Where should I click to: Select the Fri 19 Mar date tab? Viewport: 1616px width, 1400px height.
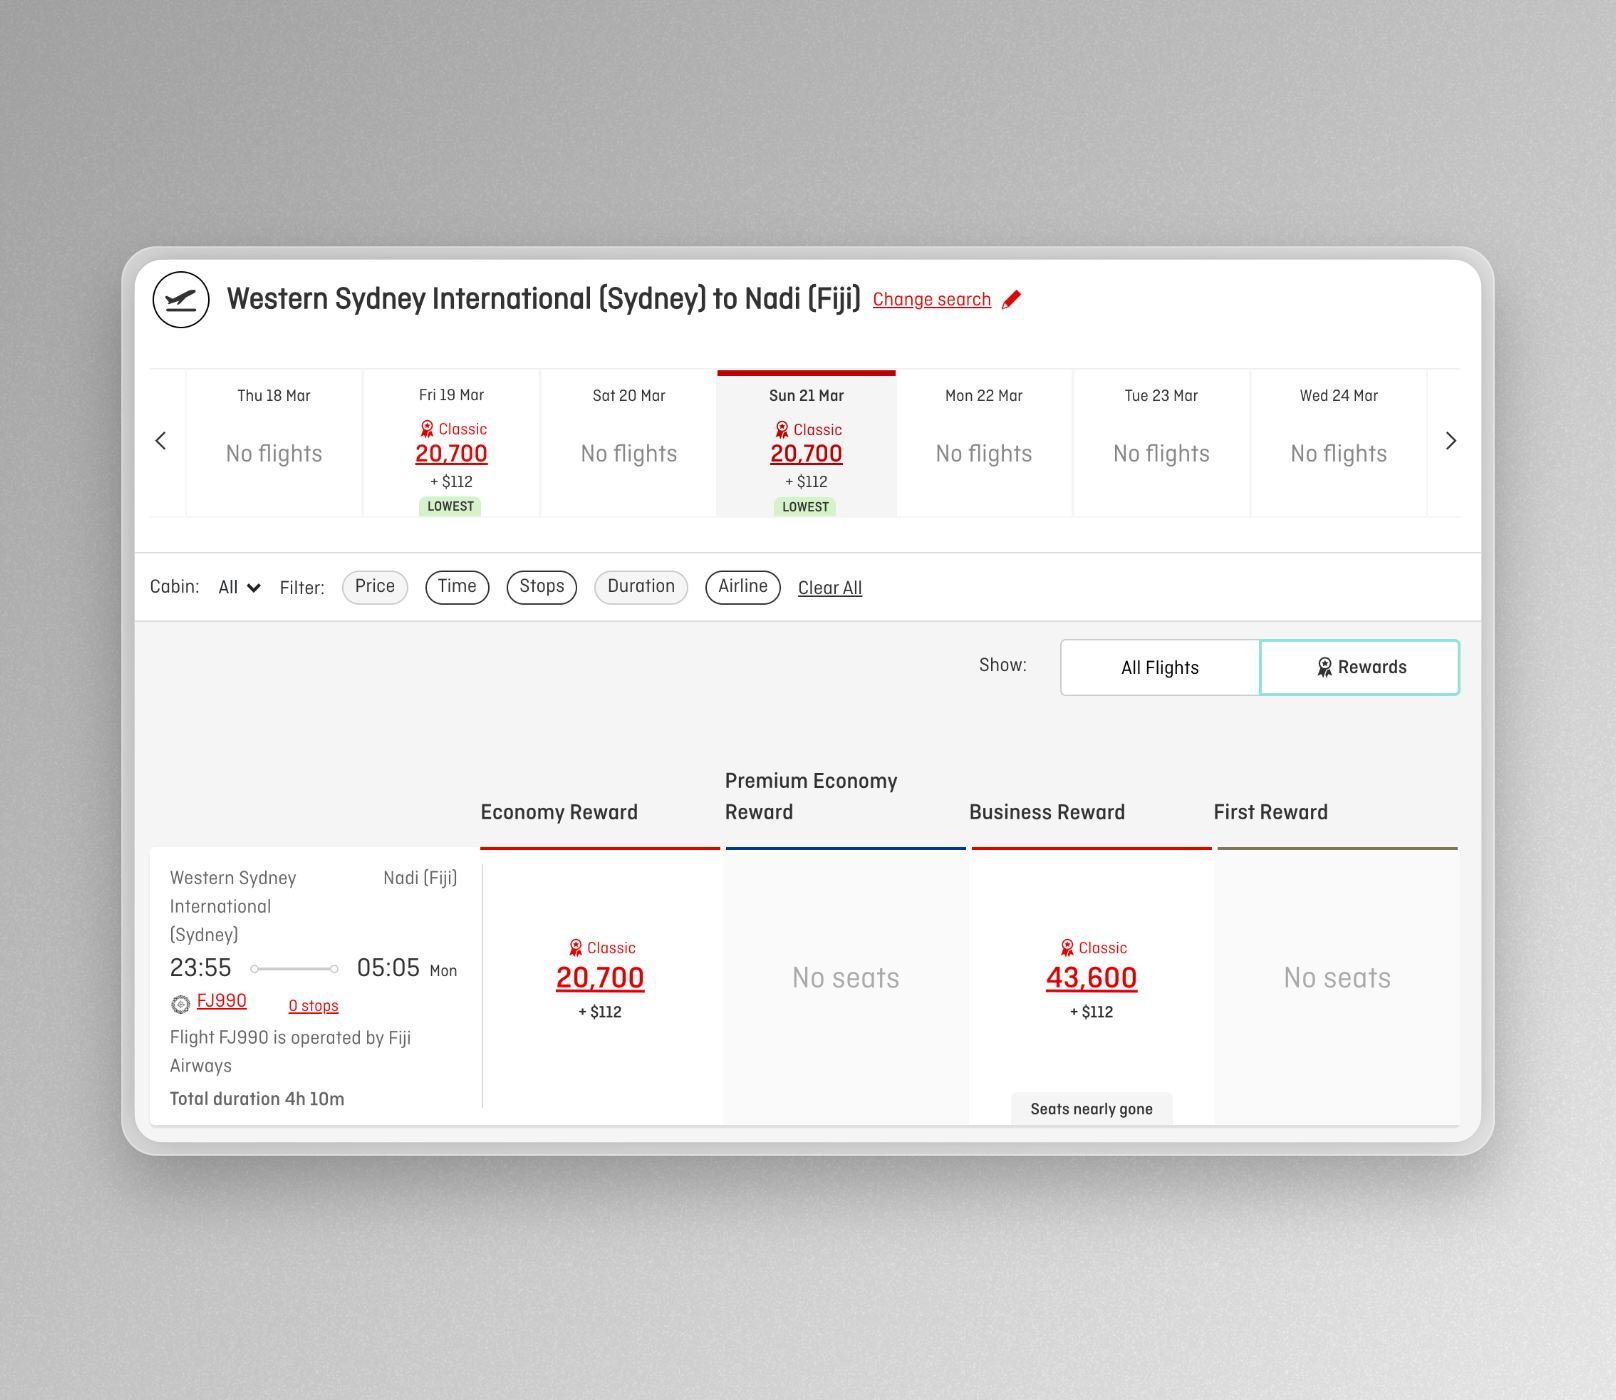(x=451, y=443)
